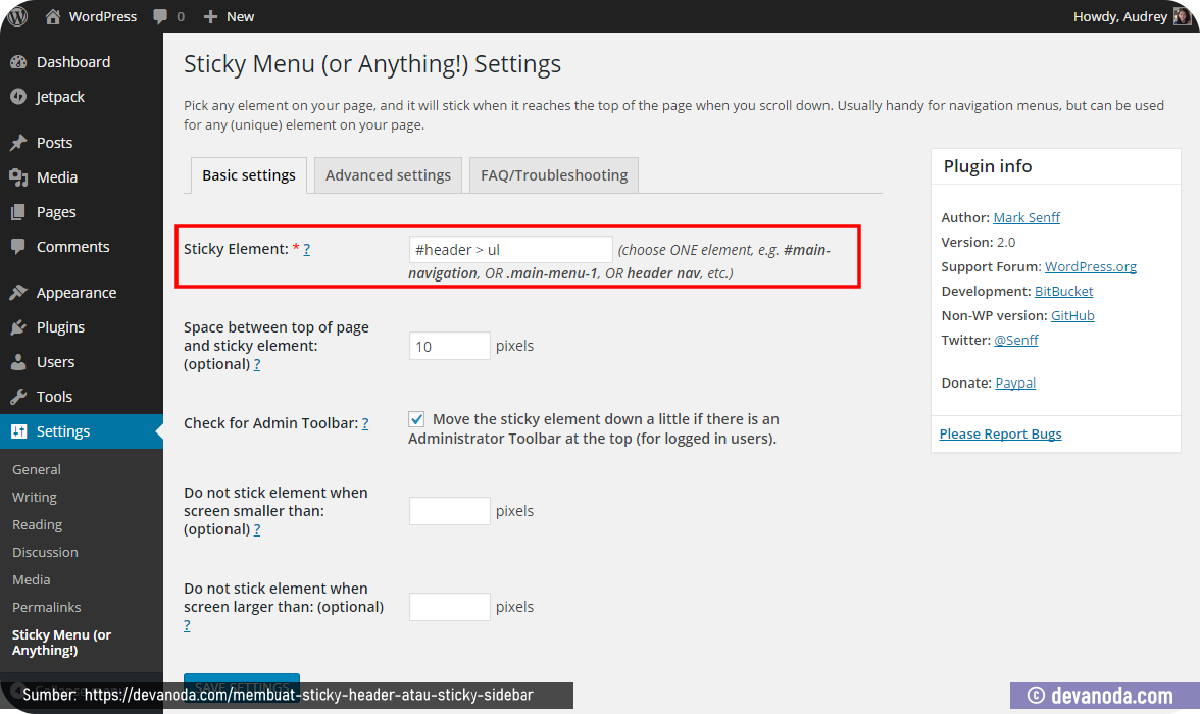The height and width of the screenshot is (714, 1200).
Task: Open the General settings submenu
Action: point(36,469)
